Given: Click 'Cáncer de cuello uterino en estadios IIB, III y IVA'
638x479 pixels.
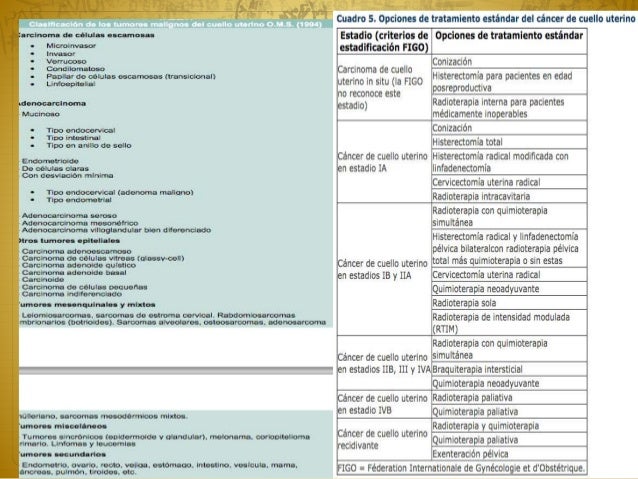Looking at the screenshot, I should coord(384,363).
